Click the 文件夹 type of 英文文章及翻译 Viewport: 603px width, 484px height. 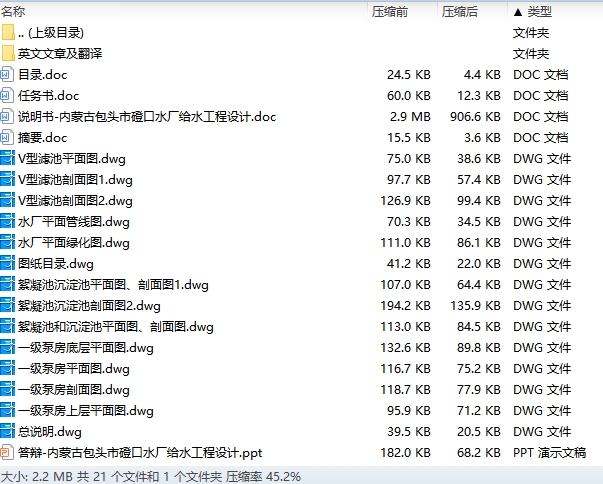click(x=531, y=53)
